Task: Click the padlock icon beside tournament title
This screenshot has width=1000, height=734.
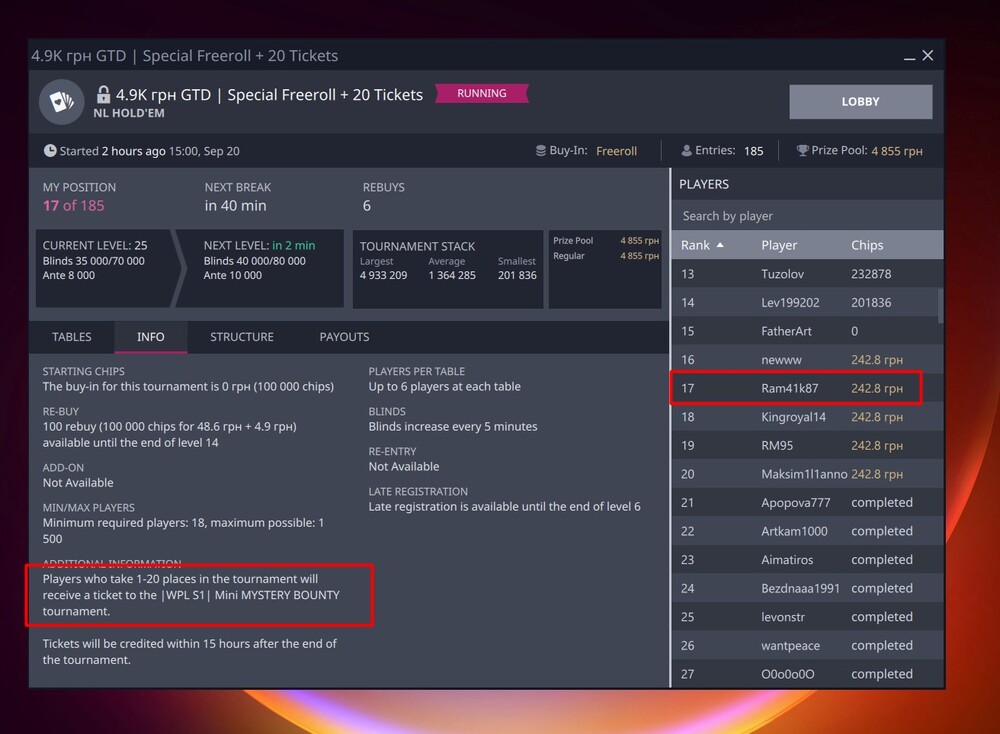Action: [103, 95]
